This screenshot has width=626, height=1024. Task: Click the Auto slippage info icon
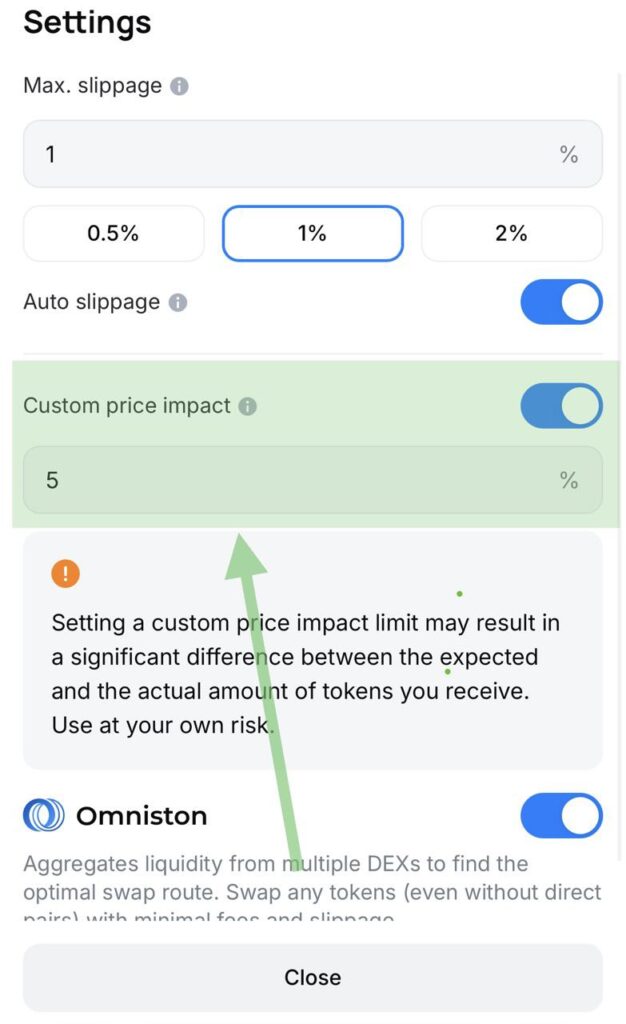pyautogui.click(x=178, y=302)
